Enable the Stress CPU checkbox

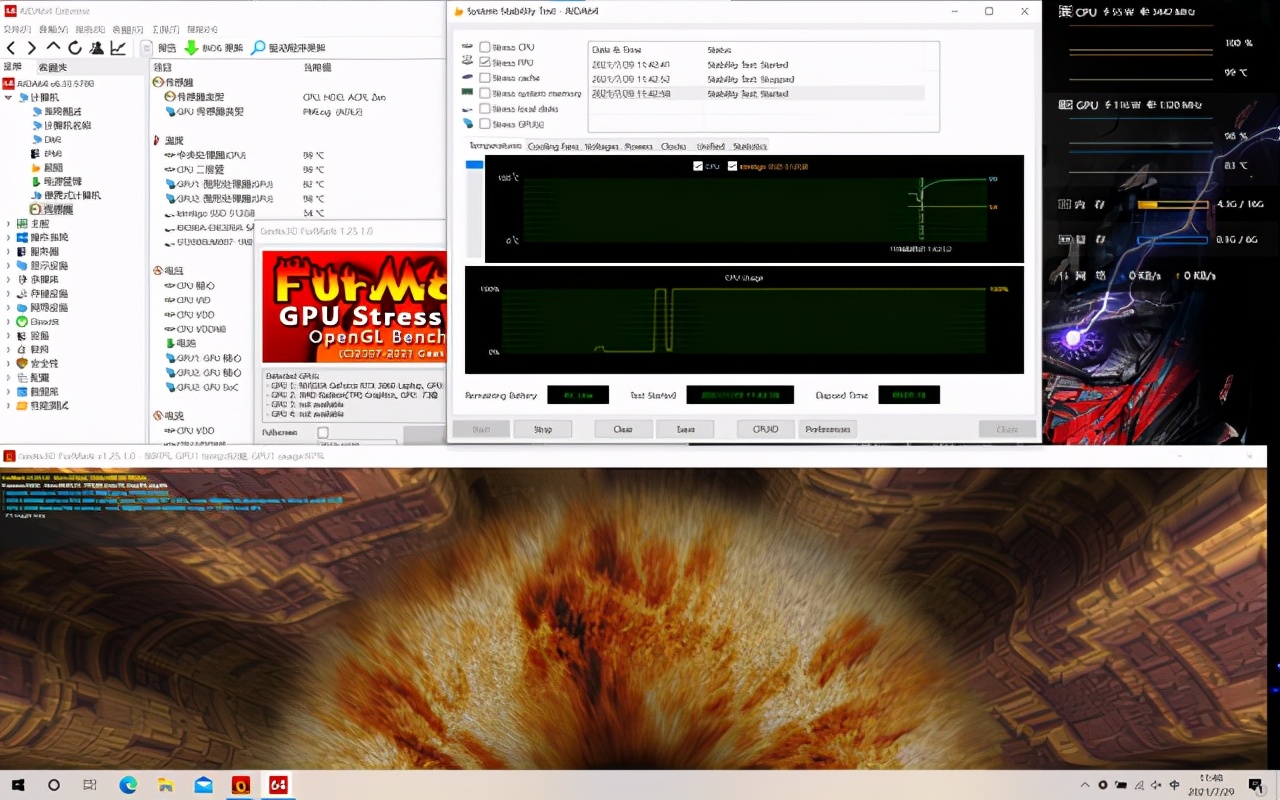(485, 47)
